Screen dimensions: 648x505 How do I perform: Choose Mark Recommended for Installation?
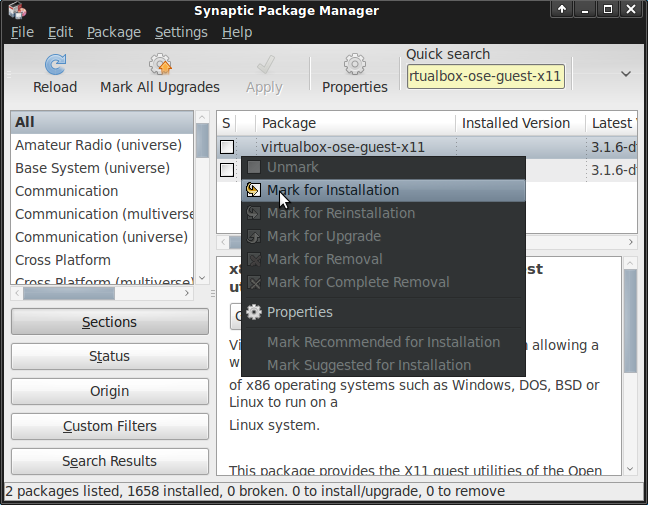[383, 342]
